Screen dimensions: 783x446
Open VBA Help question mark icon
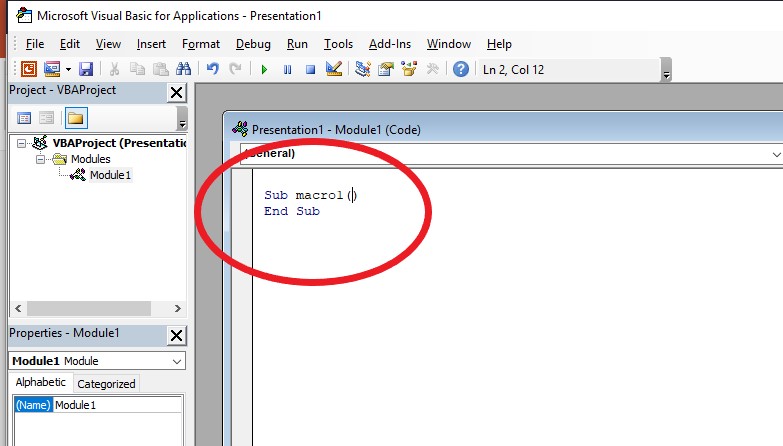(x=460, y=69)
